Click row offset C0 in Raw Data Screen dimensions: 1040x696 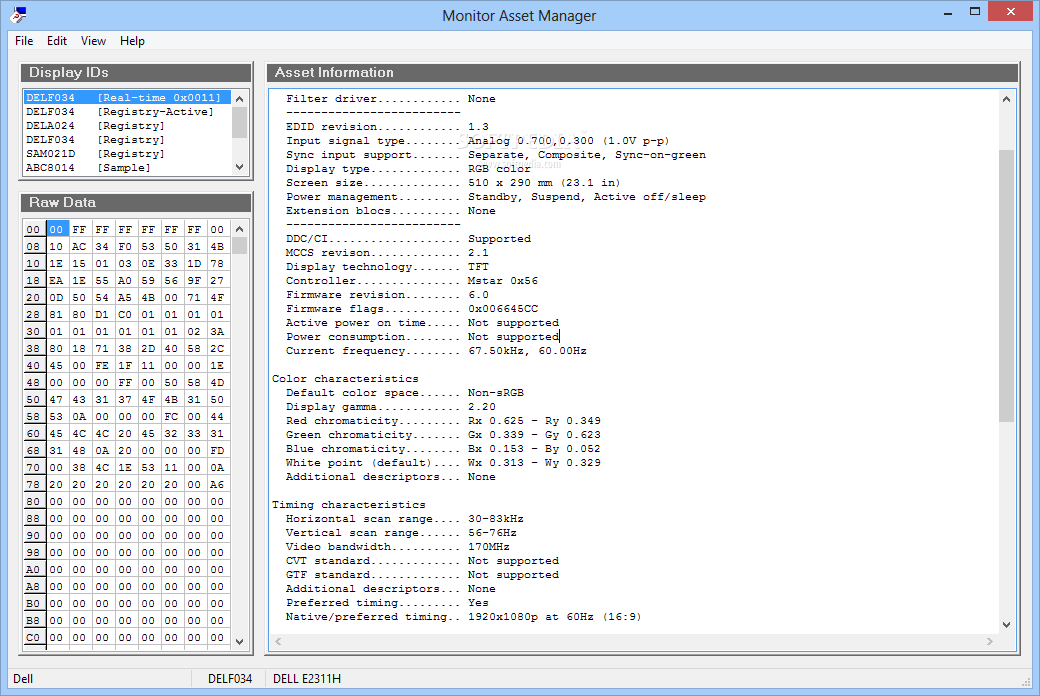(33, 638)
